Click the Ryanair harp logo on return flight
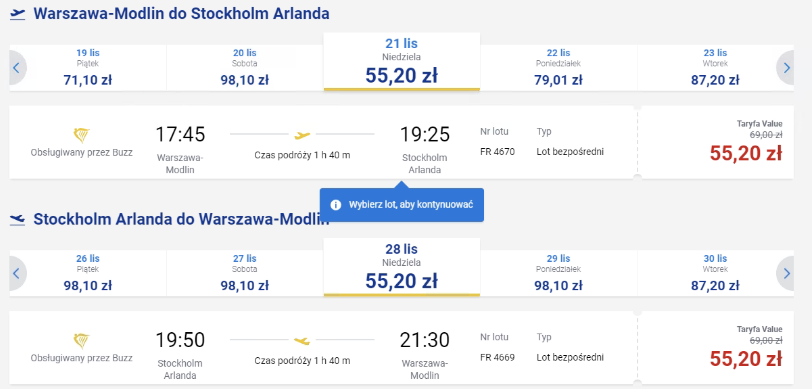This screenshot has height=389, width=812. pos(81,341)
